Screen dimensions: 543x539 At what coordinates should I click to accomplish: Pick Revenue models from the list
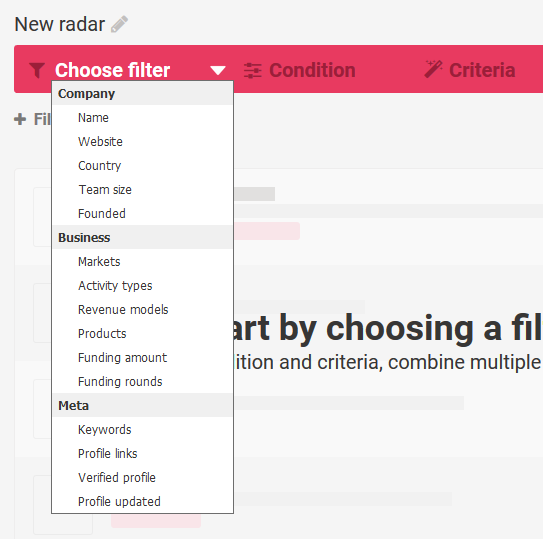142,309
